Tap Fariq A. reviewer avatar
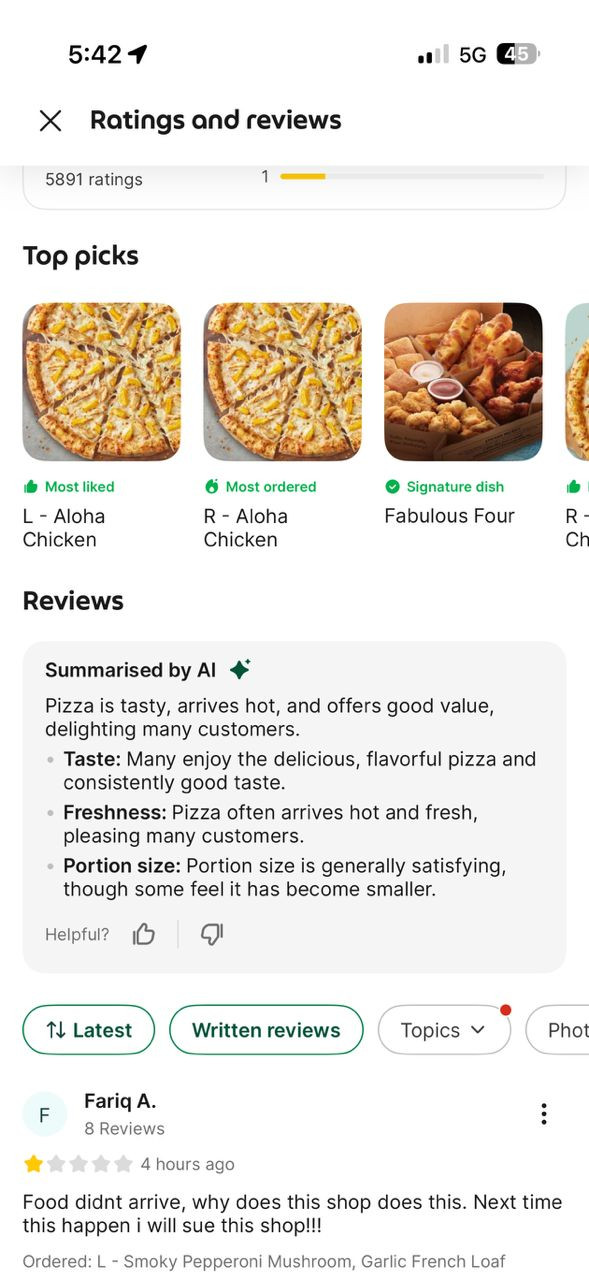 tap(44, 1114)
